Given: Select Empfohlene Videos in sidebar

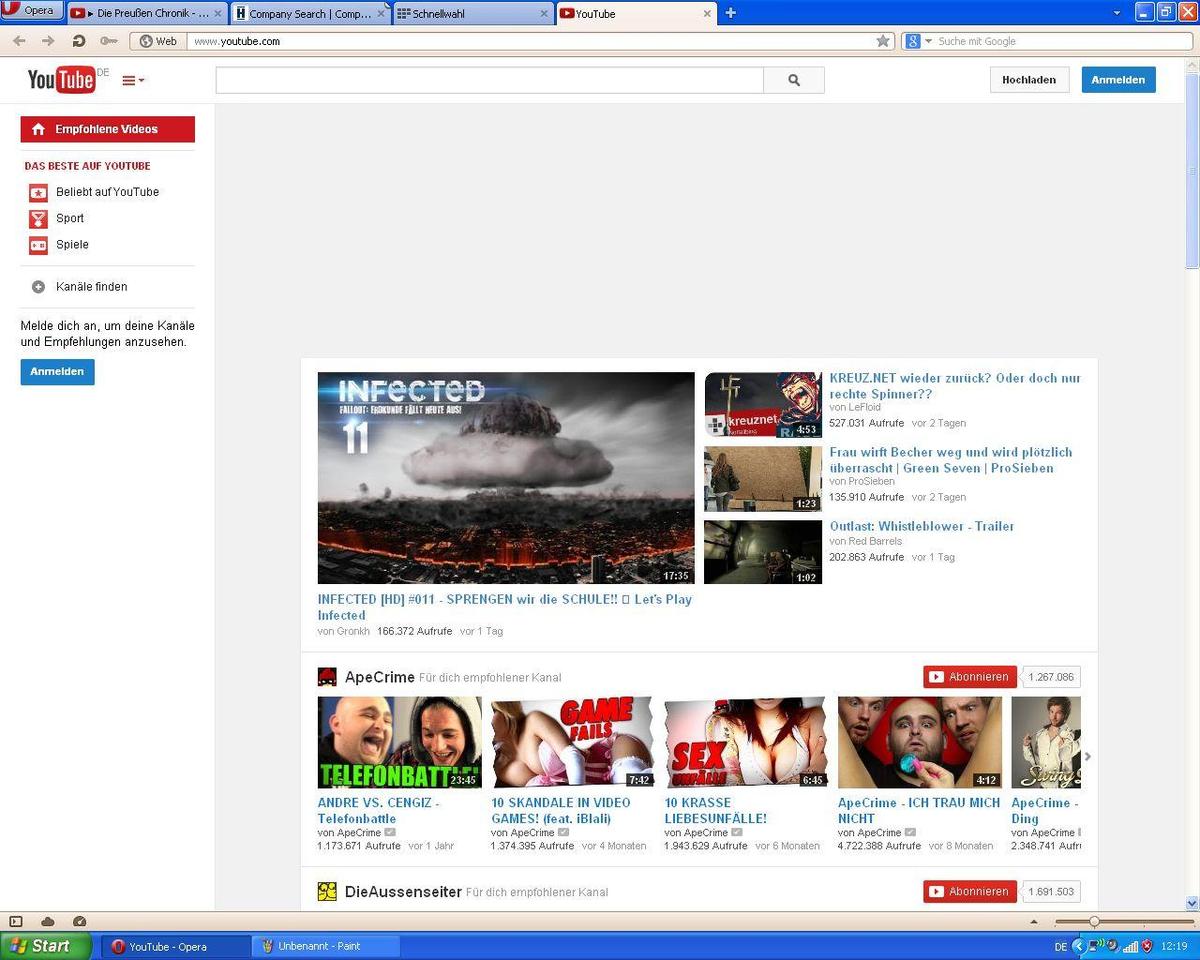Looking at the screenshot, I should (108, 129).
